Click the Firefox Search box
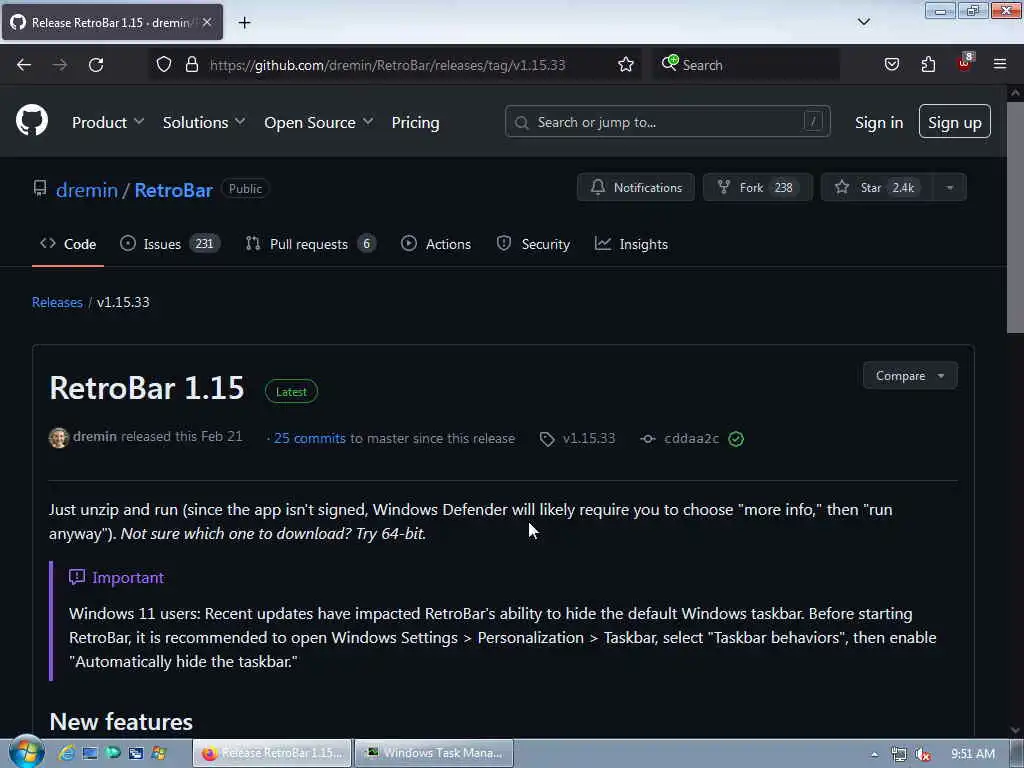Viewport: 1024px width, 768px height. (746, 65)
